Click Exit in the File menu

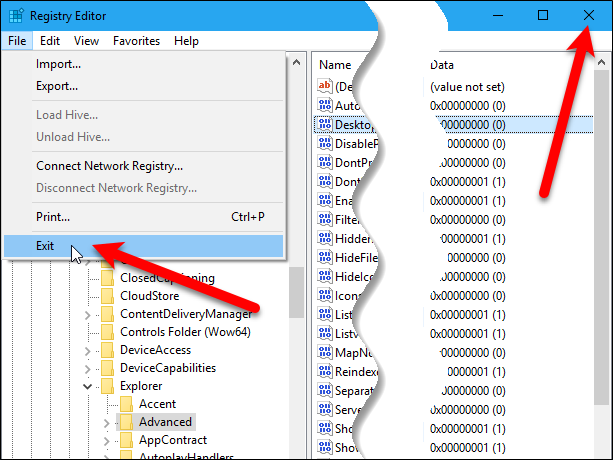143,246
